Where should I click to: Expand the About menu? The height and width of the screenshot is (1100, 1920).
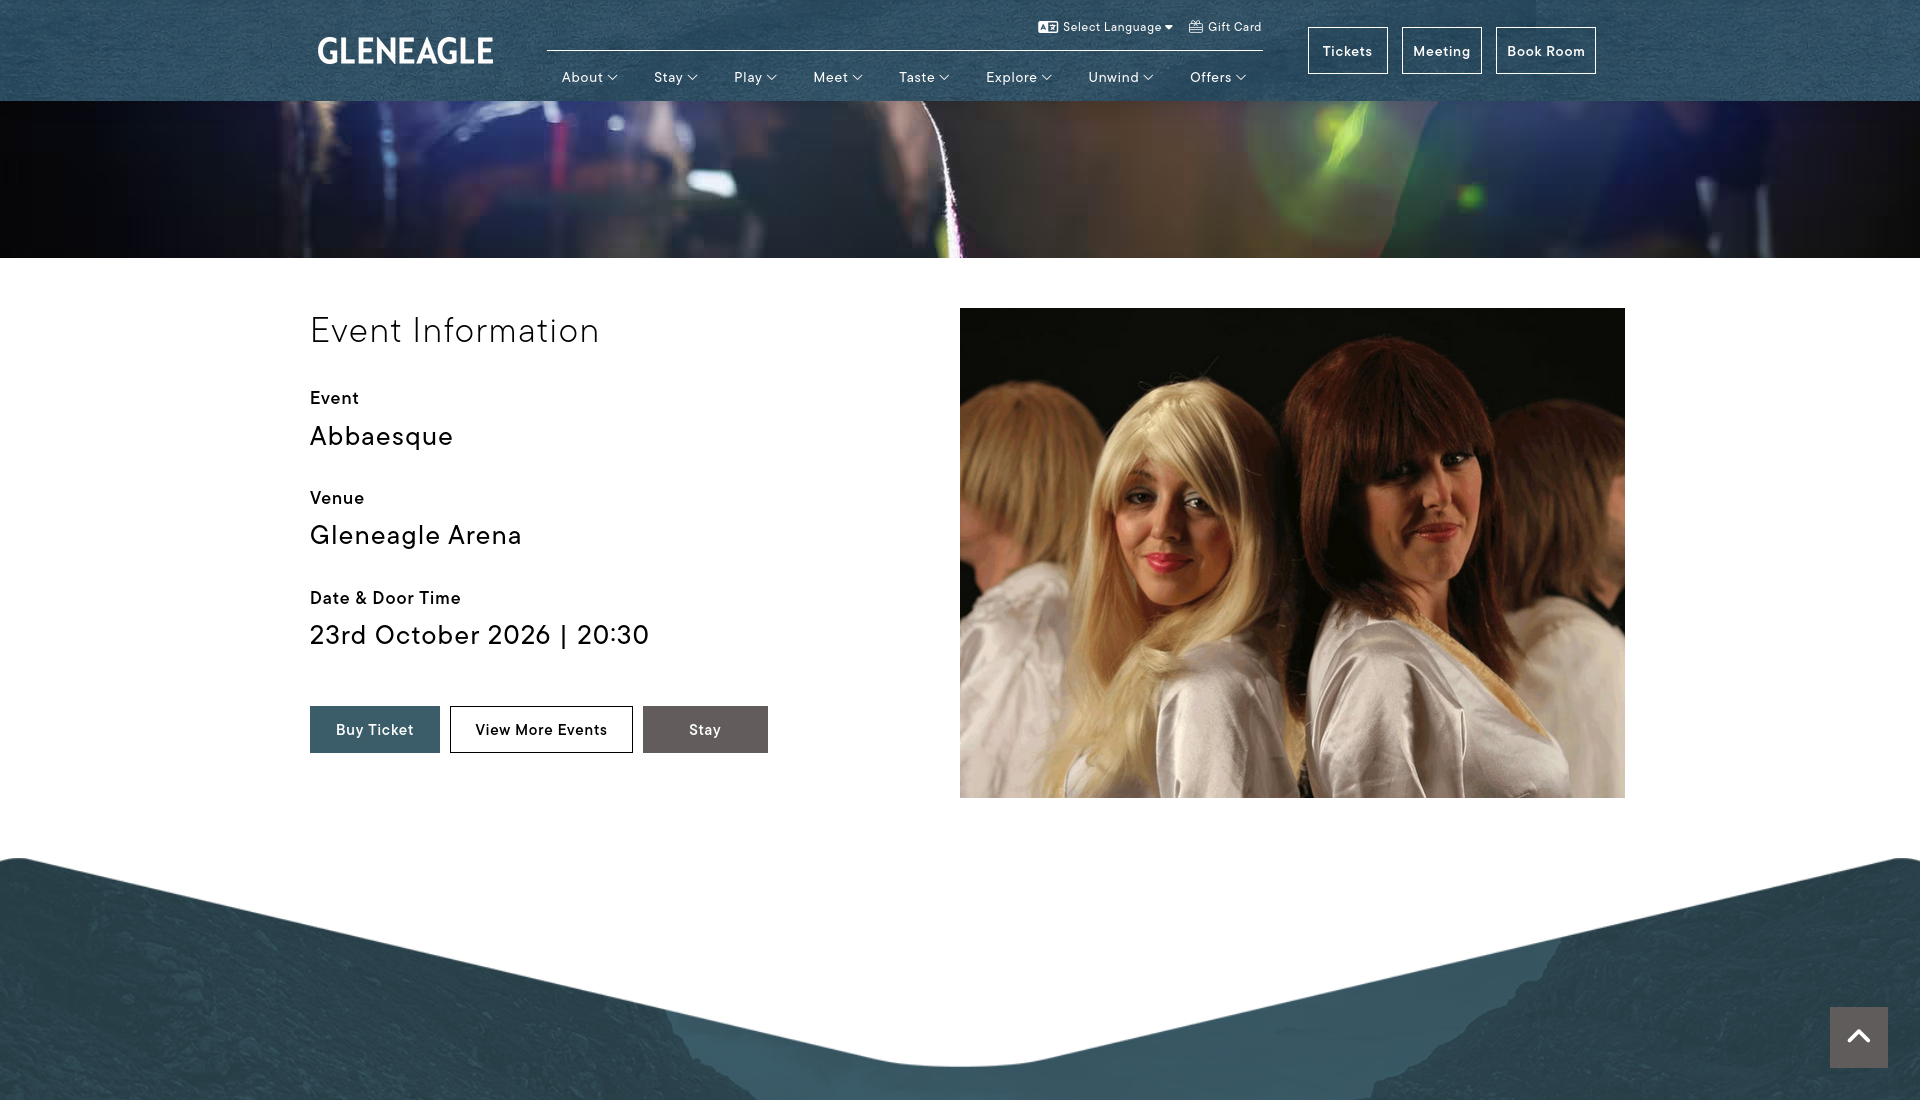pos(589,77)
